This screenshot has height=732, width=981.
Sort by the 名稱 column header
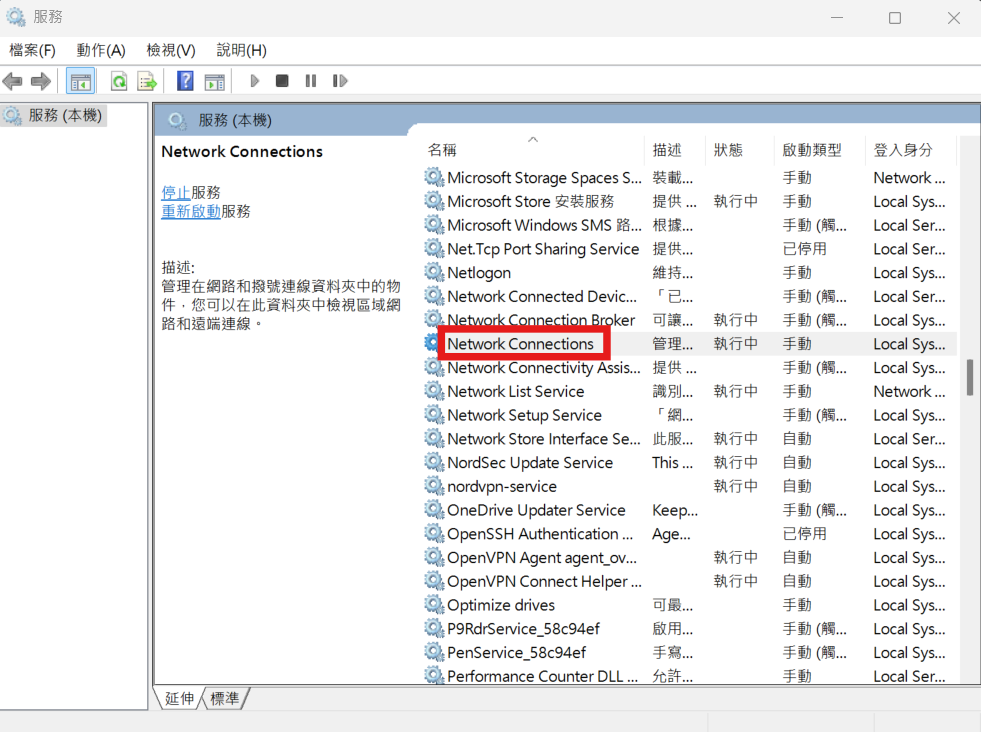442,150
